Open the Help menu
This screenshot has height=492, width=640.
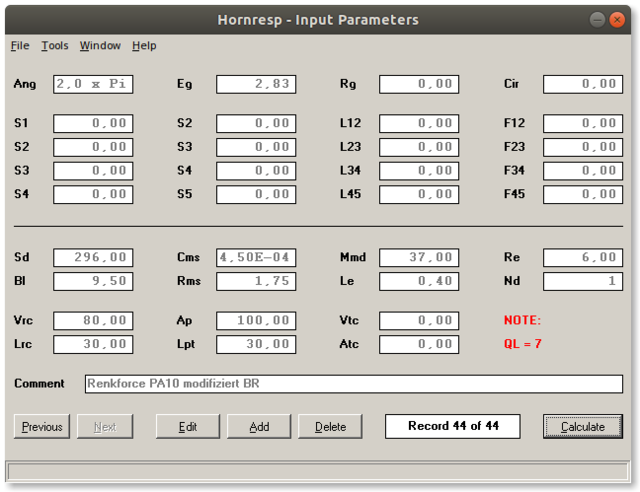click(x=144, y=45)
